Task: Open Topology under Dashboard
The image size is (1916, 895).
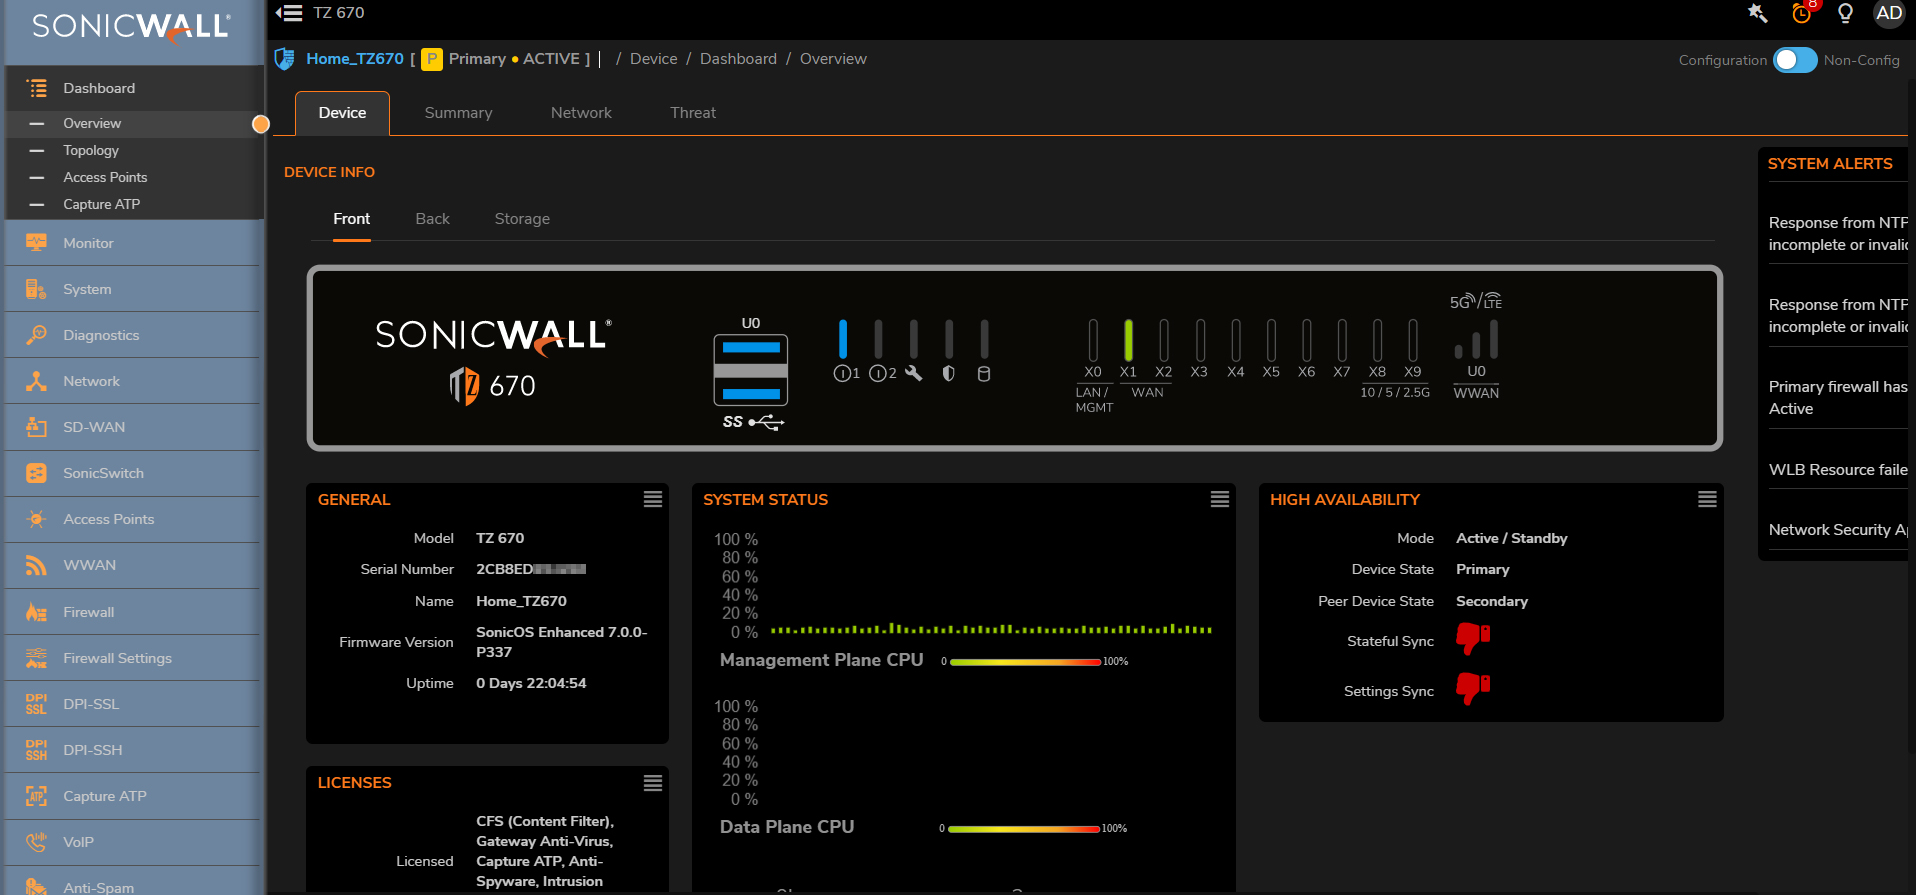Action: click(91, 150)
